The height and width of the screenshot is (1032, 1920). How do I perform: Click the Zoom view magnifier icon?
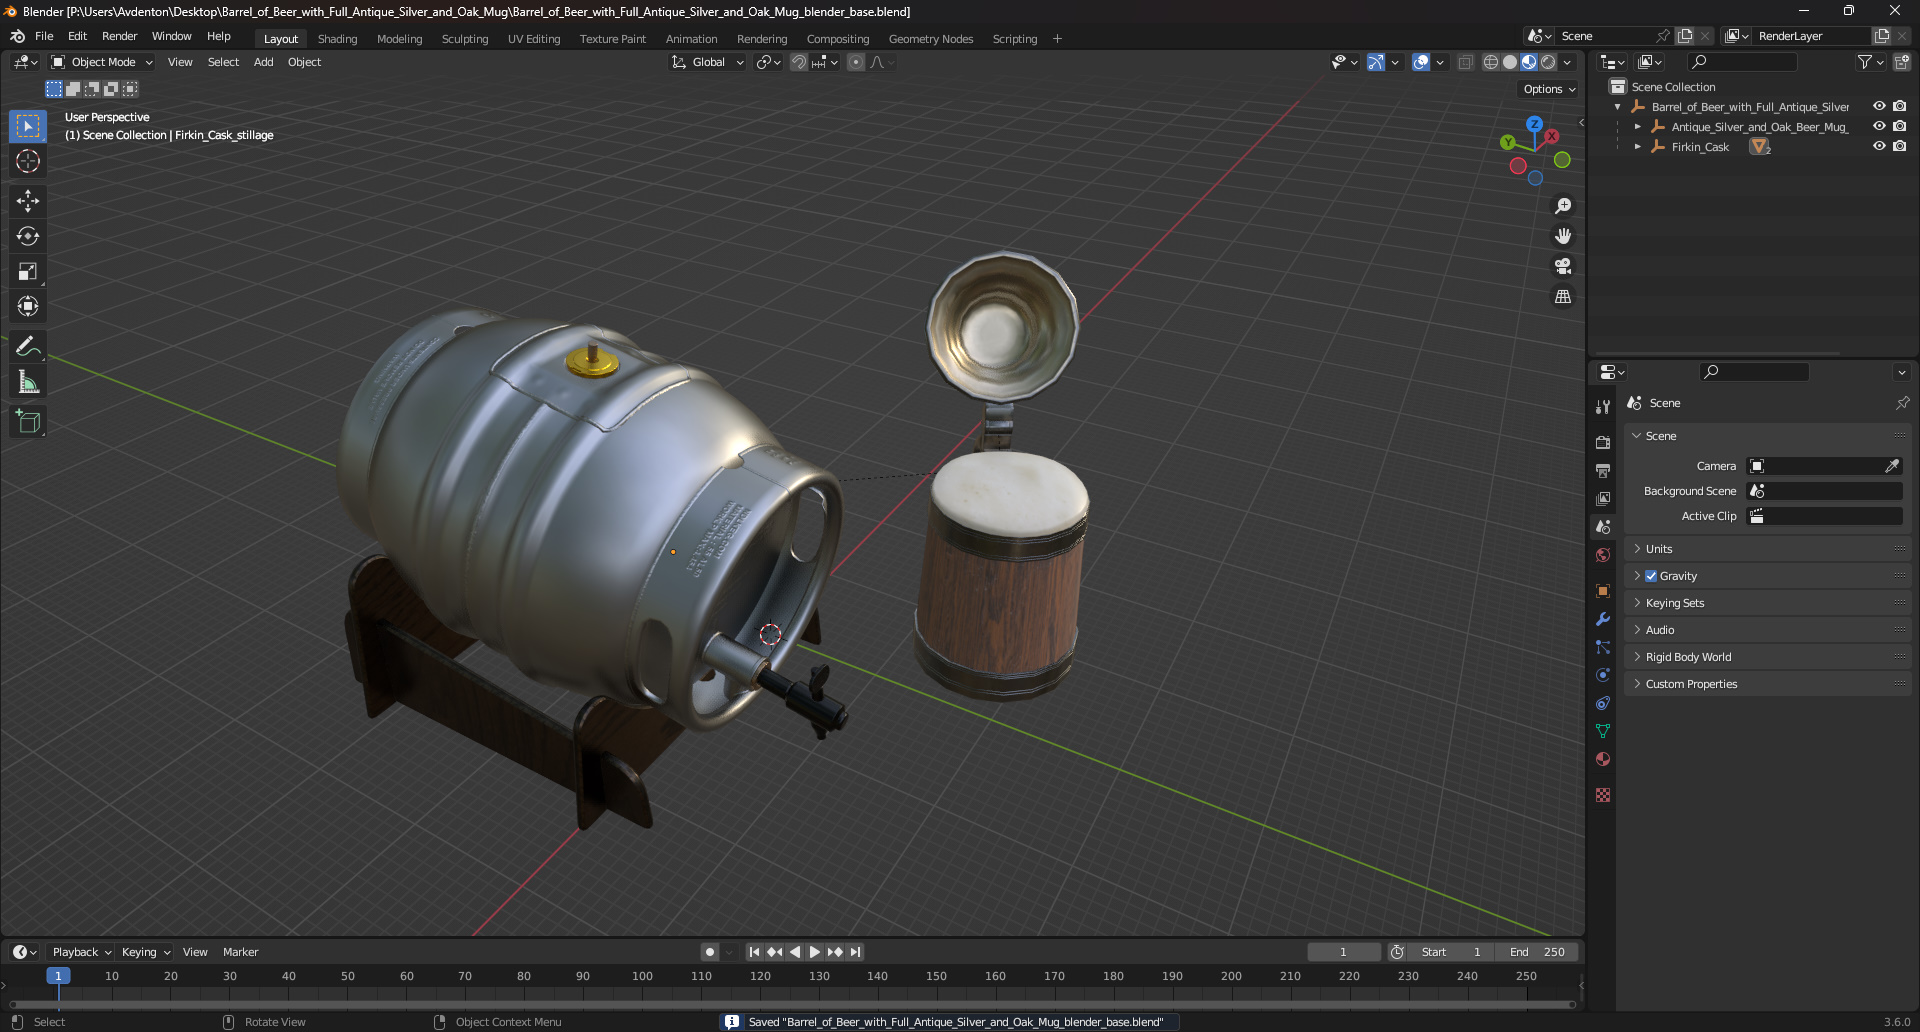[x=1562, y=206]
